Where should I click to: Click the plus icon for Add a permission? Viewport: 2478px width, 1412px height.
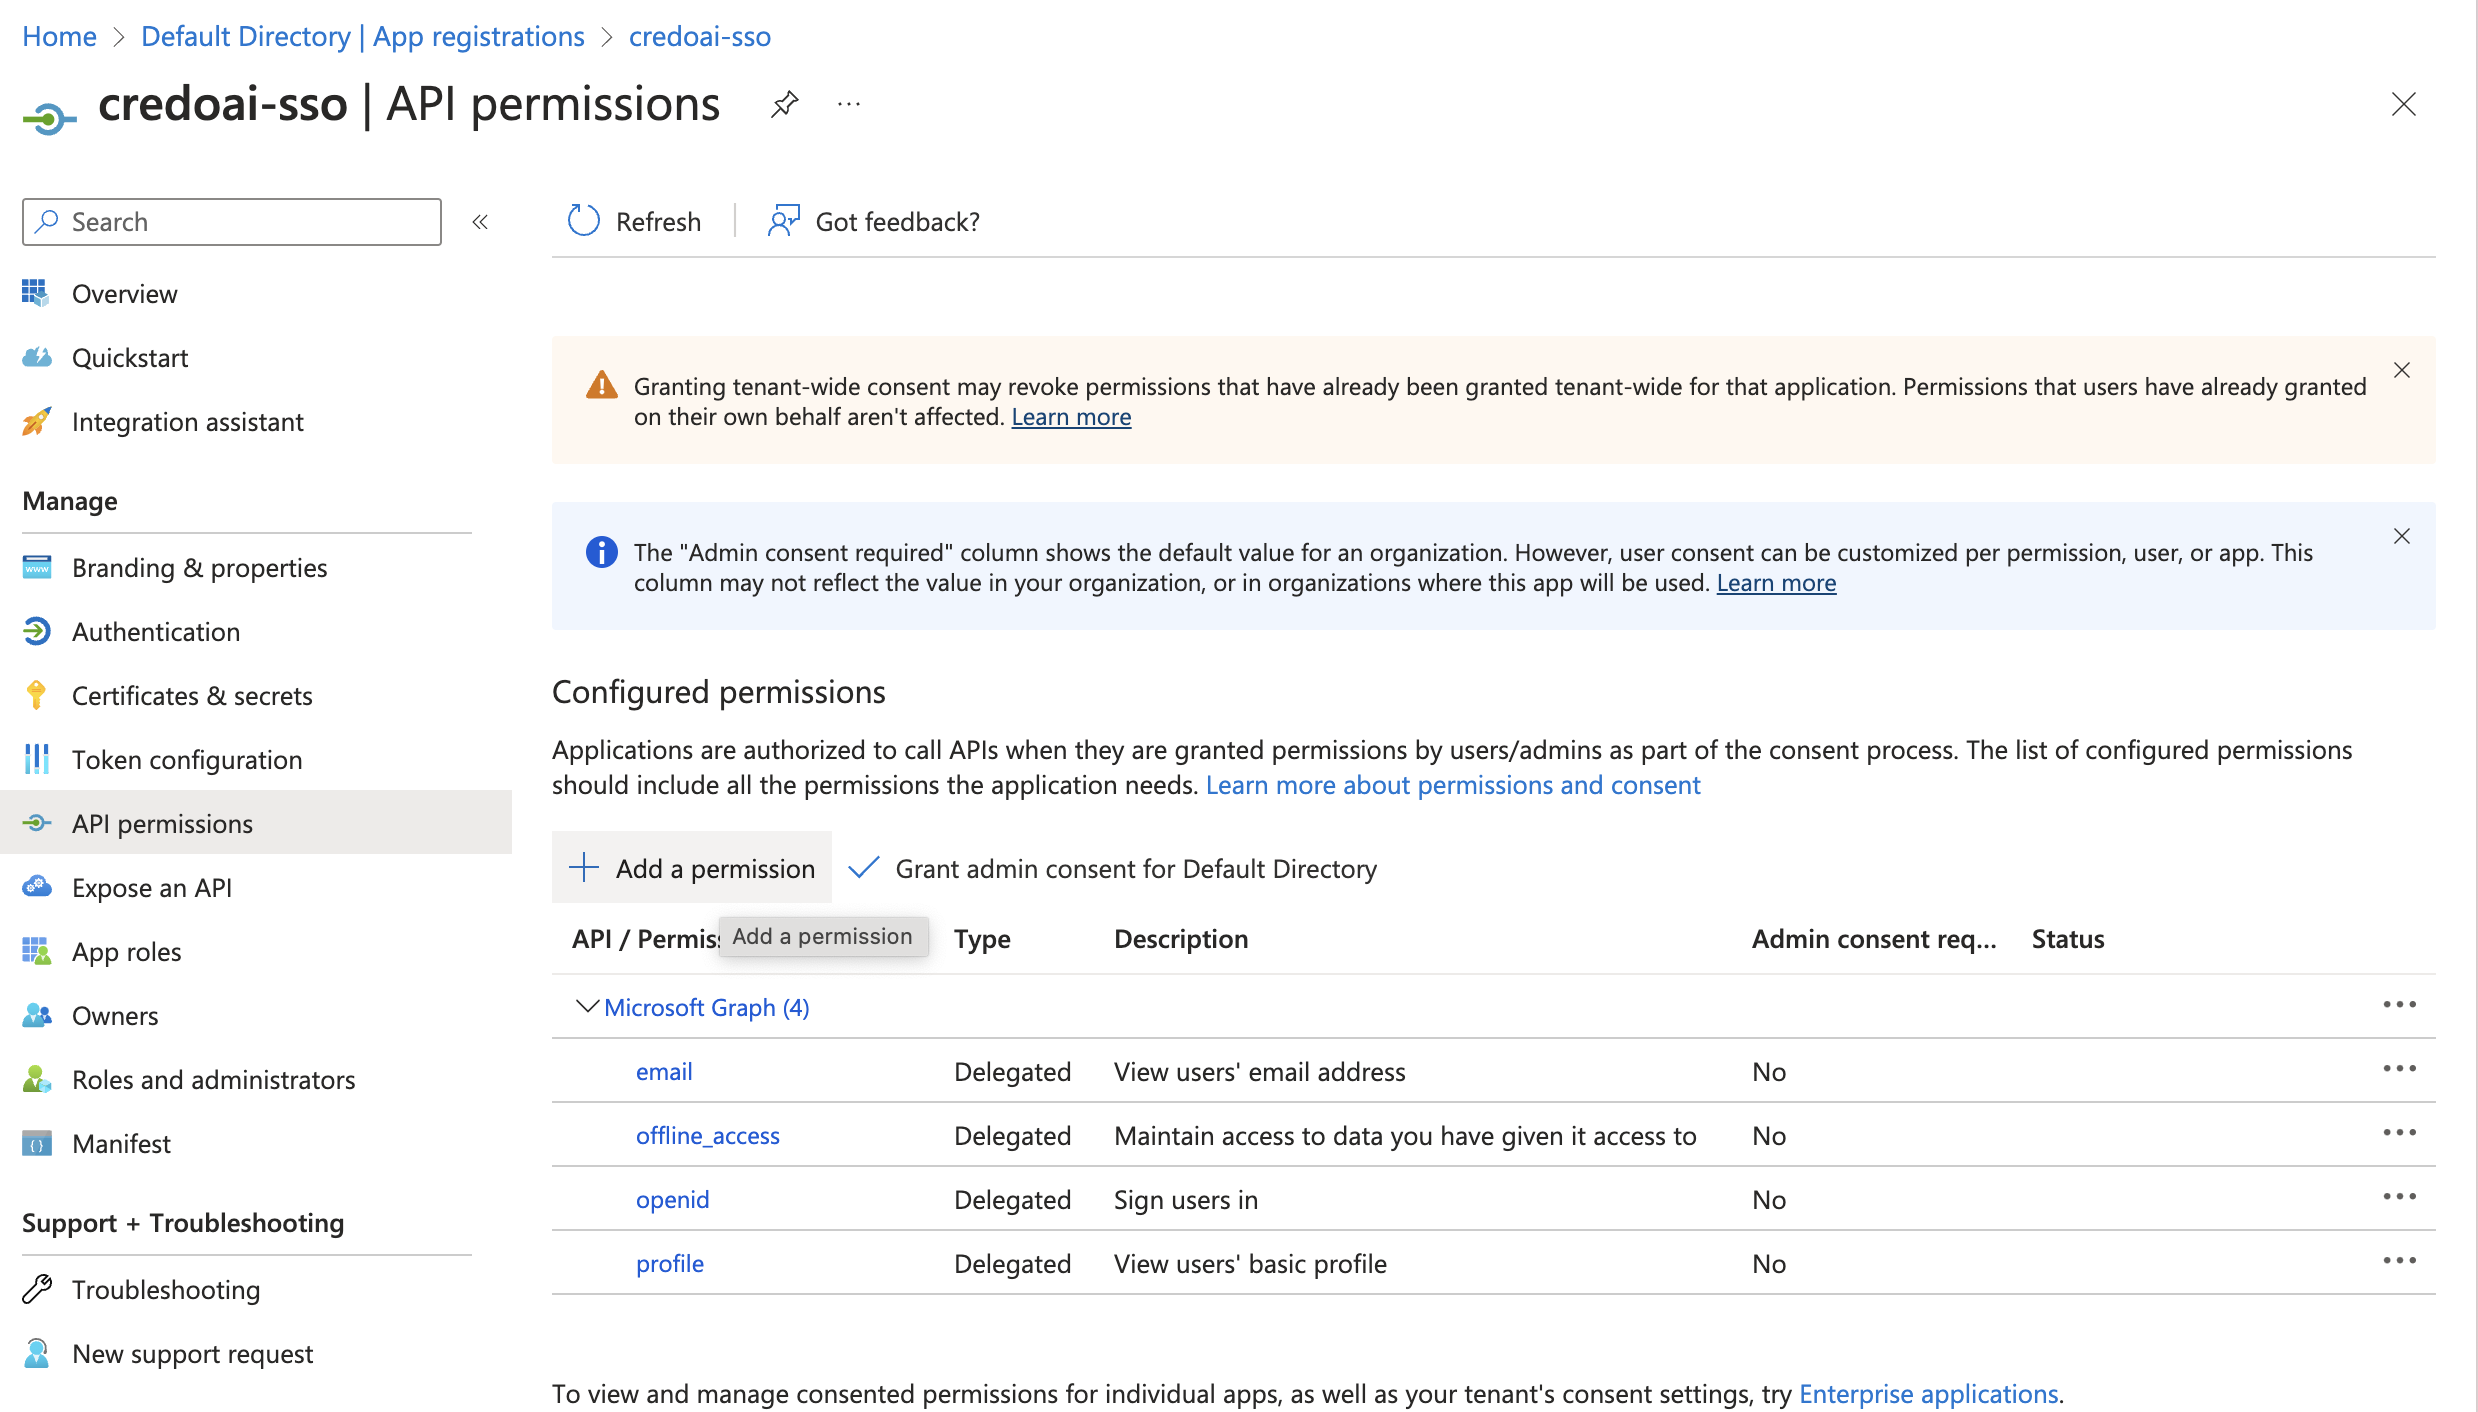point(584,867)
